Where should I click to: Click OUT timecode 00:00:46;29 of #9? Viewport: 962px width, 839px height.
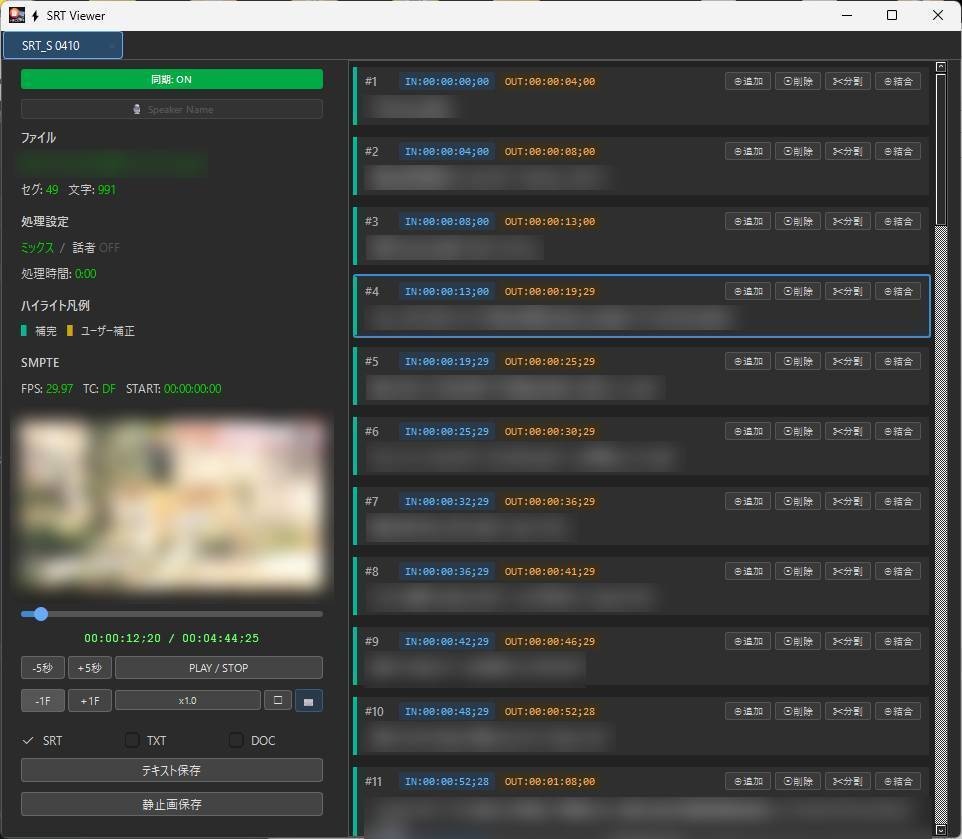(x=550, y=641)
